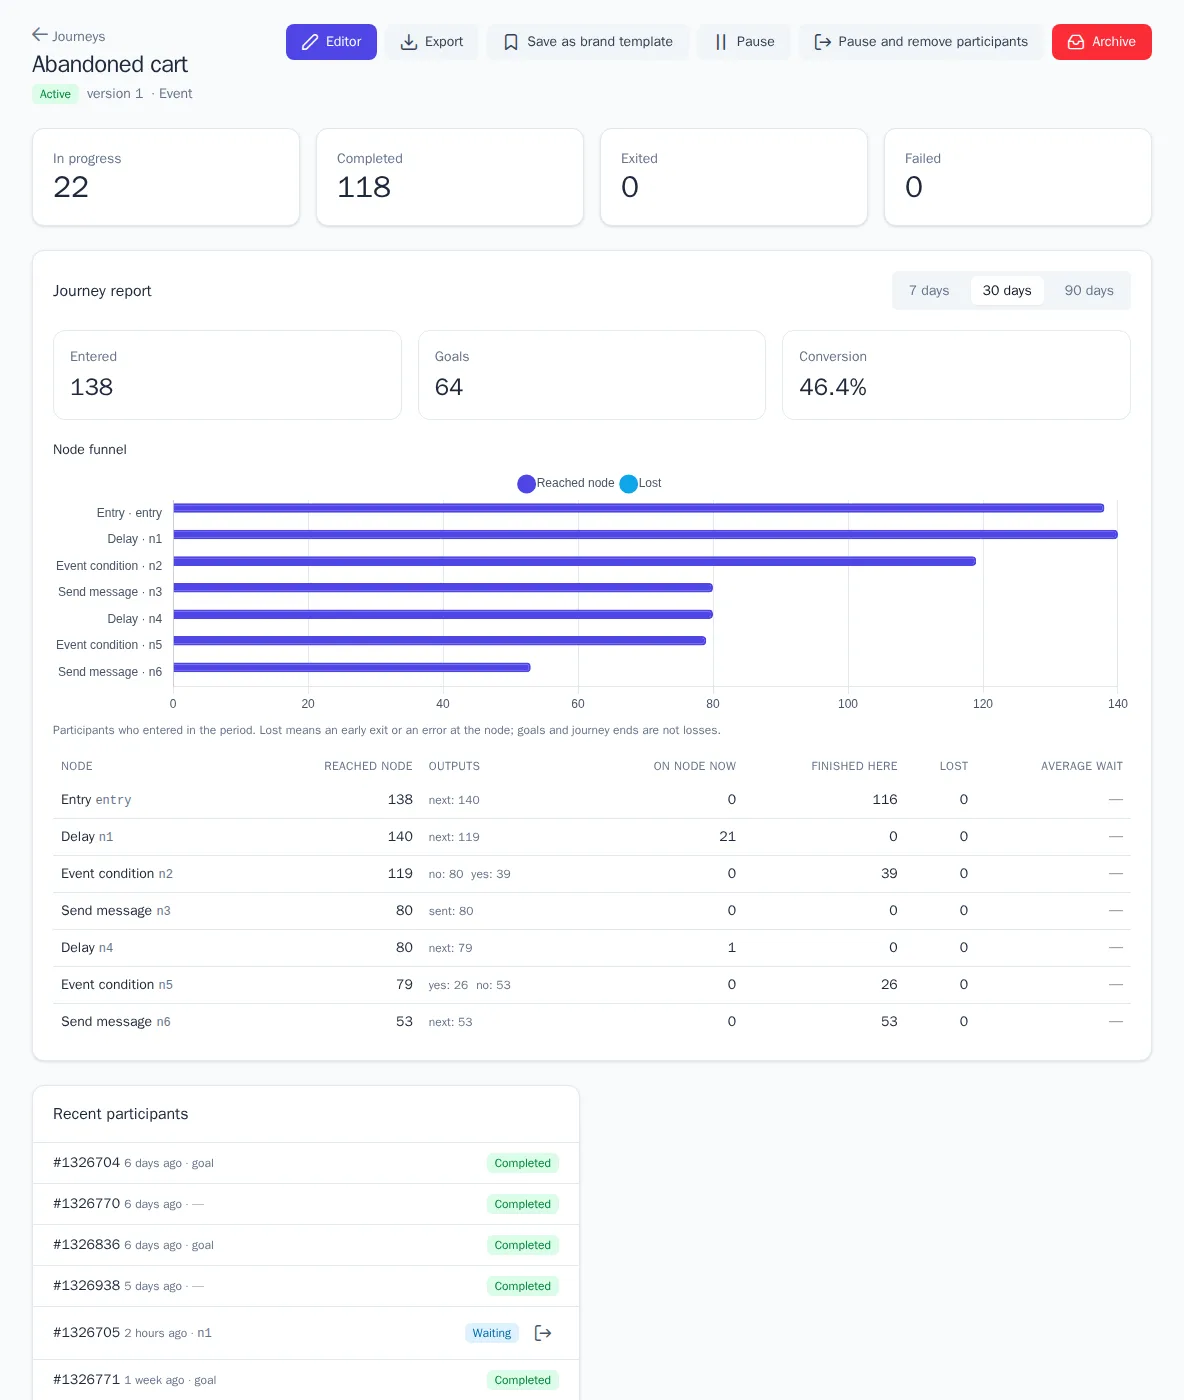Switch report range to 90 days
This screenshot has width=1184, height=1400.
point(1089,290)
